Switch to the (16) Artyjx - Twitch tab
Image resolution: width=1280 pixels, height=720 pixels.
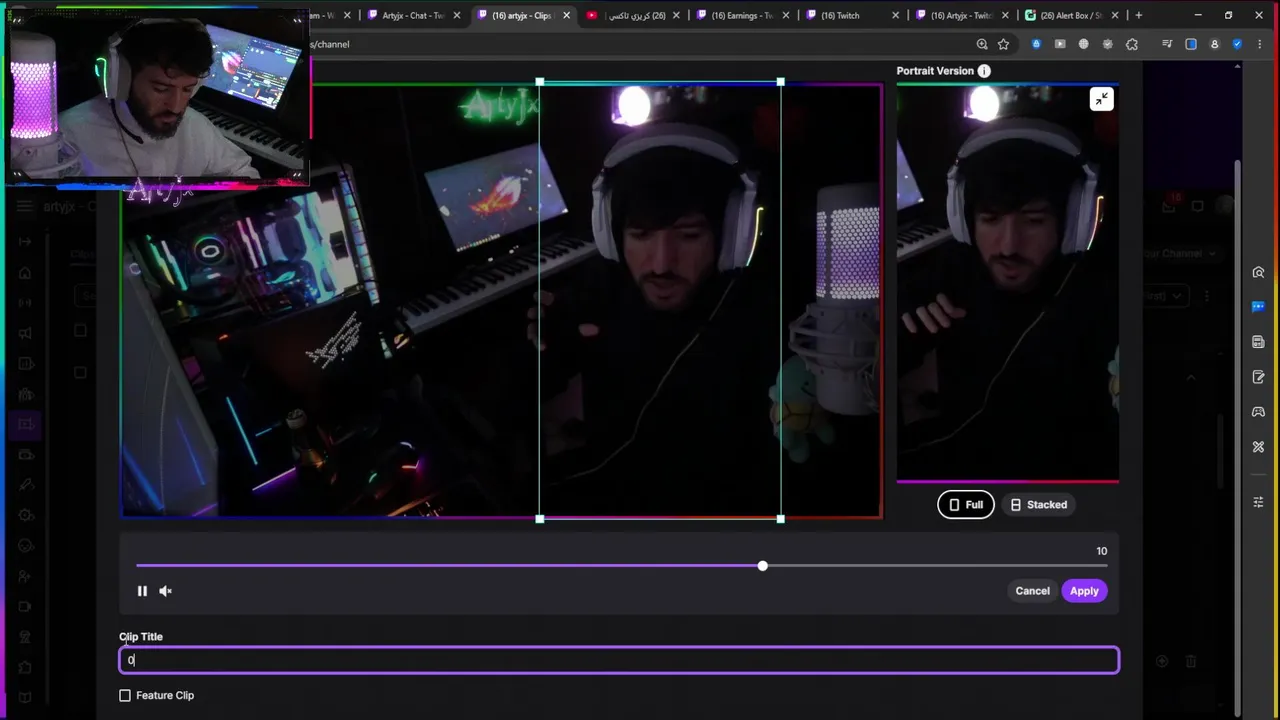click(961, 15)
